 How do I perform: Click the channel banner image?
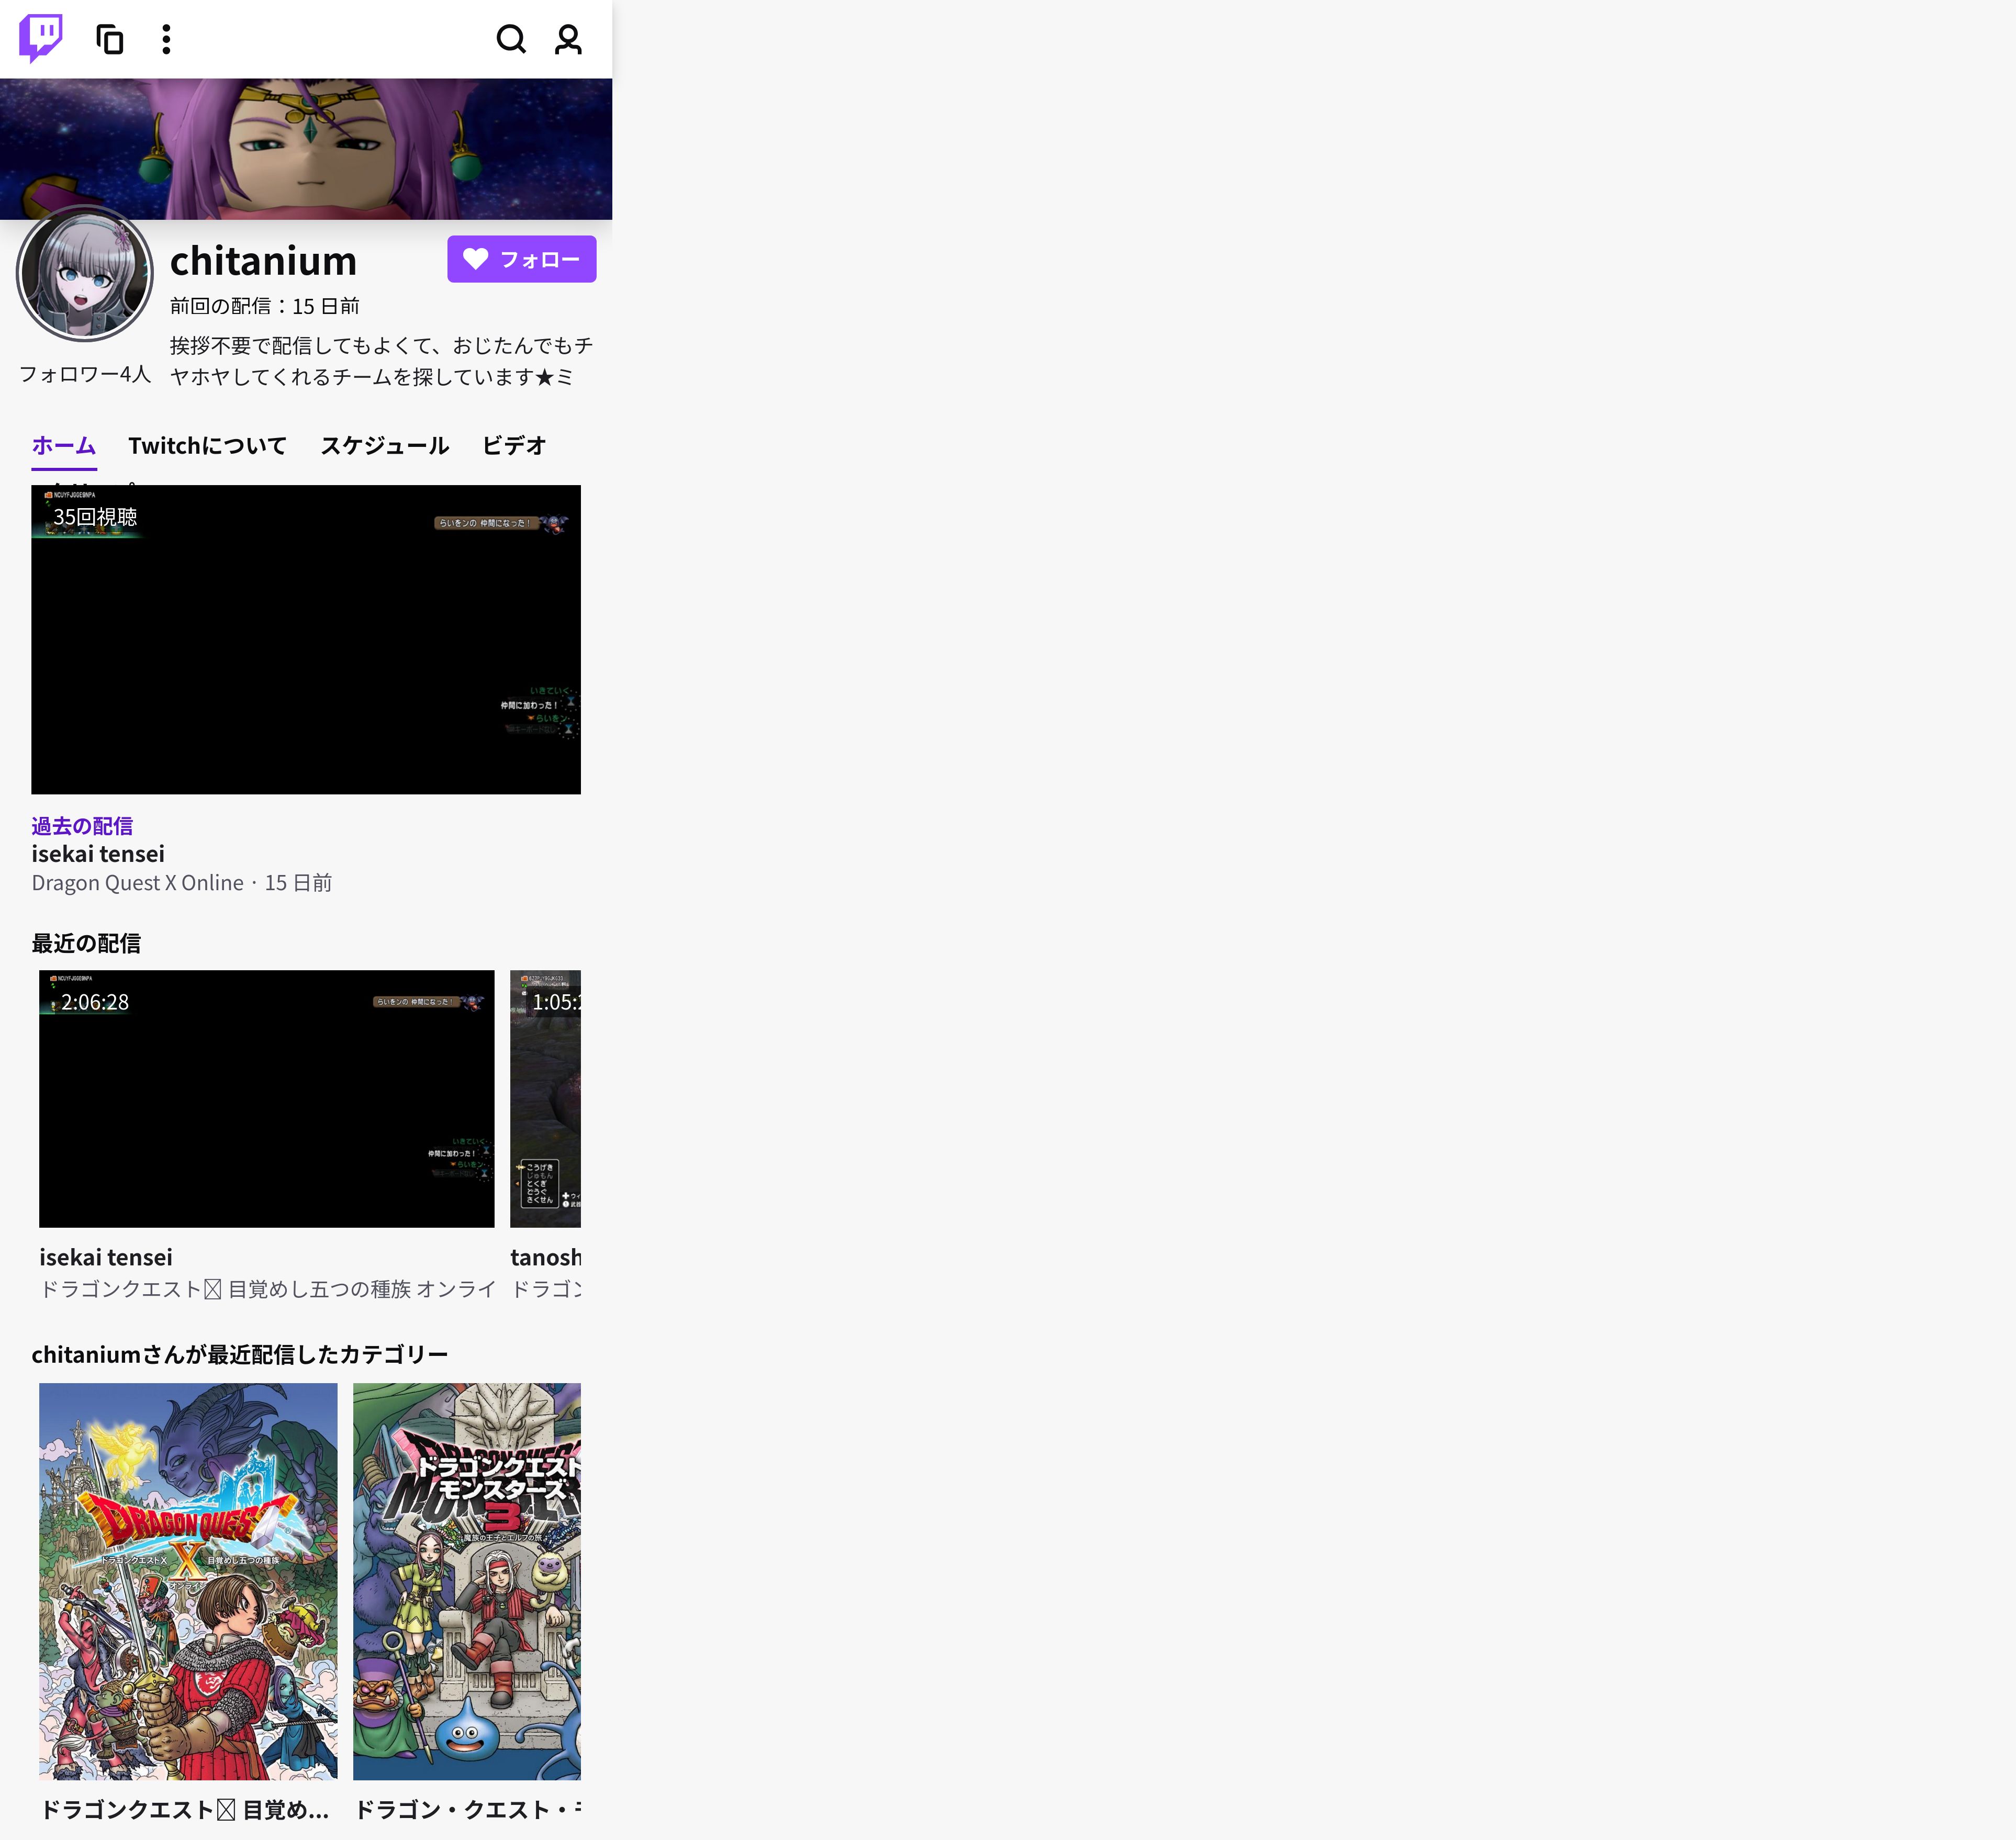point(306,149)
